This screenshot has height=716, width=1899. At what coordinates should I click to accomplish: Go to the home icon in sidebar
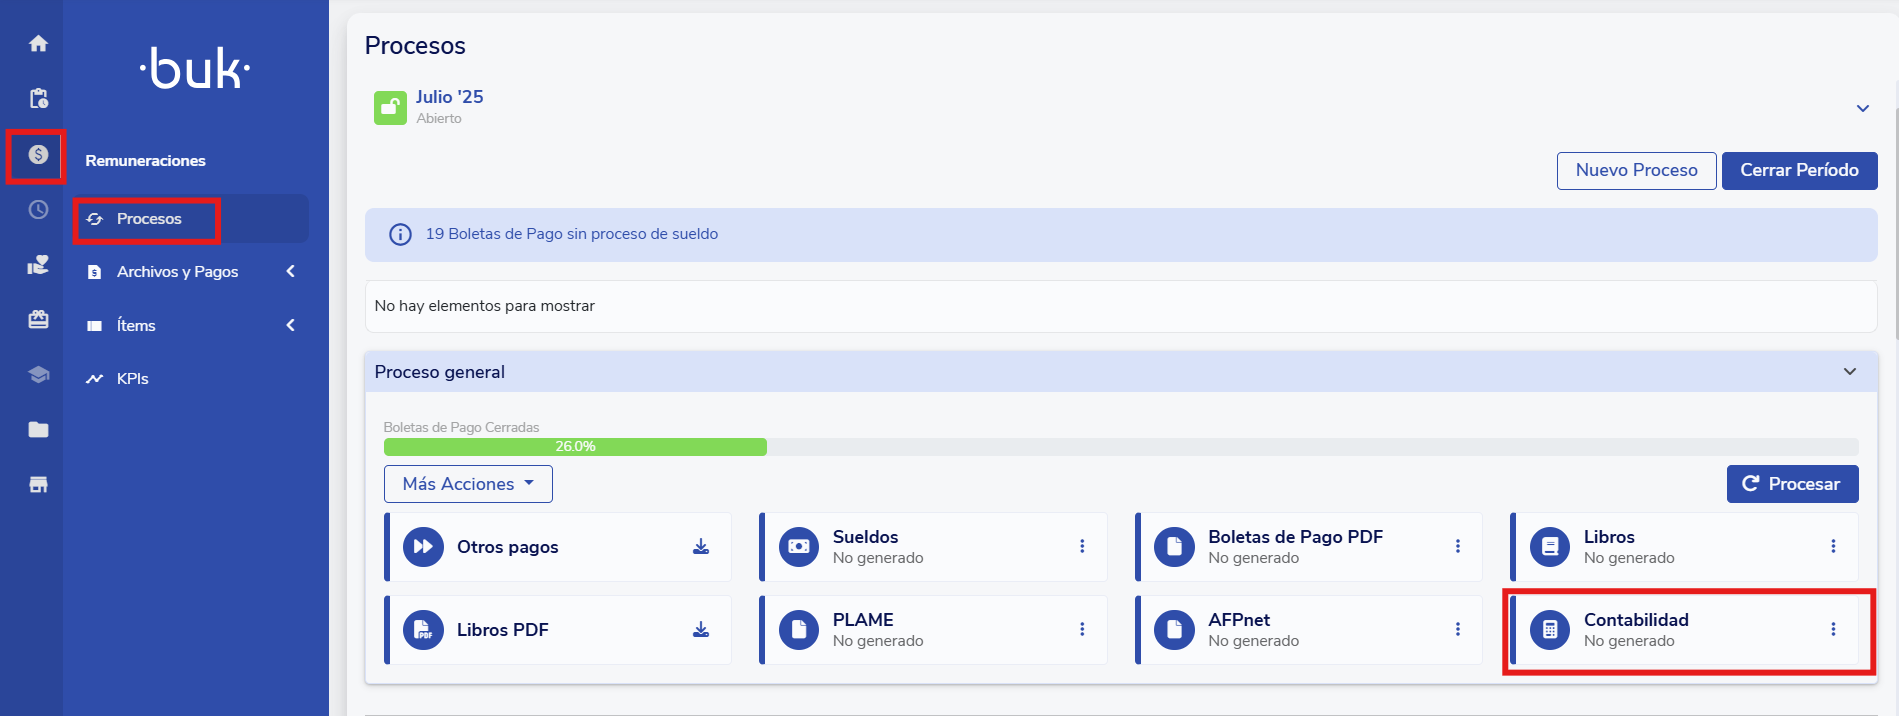point(38,44)
